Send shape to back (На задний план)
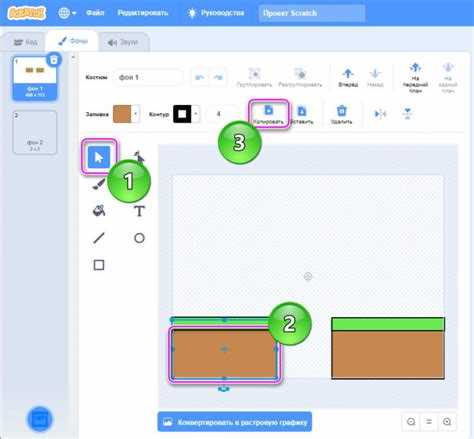The image size is (474, 439). point(448,77)
